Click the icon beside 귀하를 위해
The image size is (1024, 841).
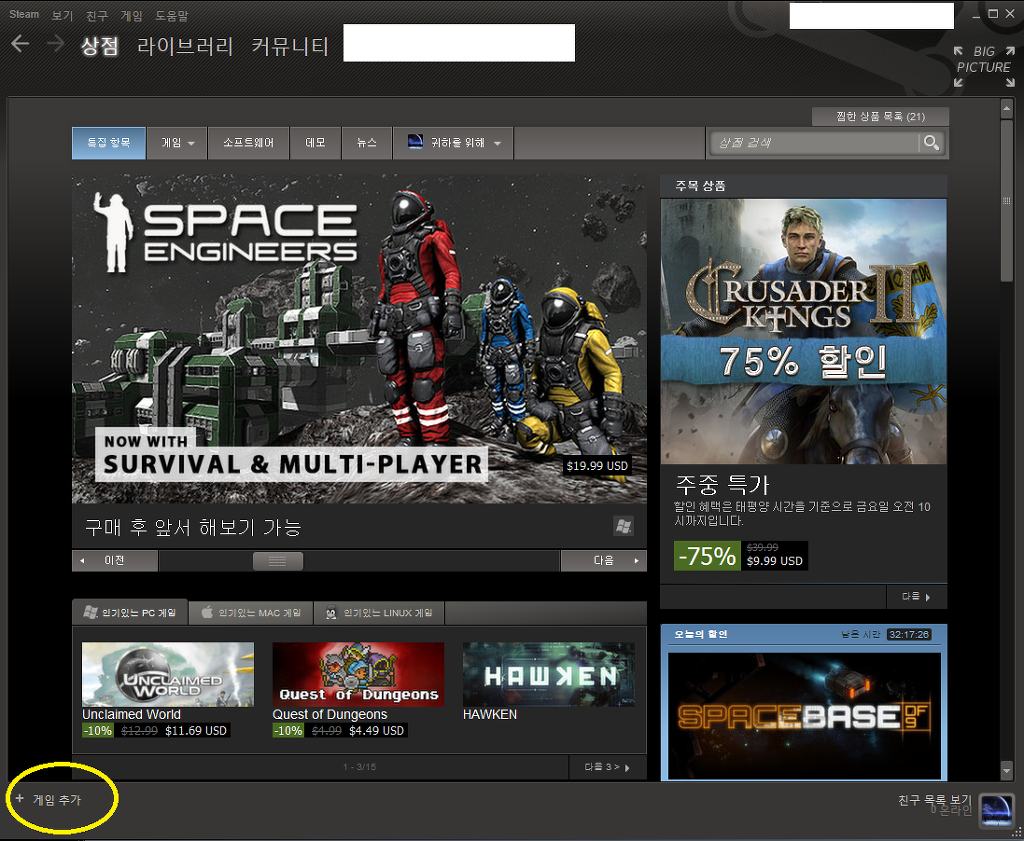[415, 142]
